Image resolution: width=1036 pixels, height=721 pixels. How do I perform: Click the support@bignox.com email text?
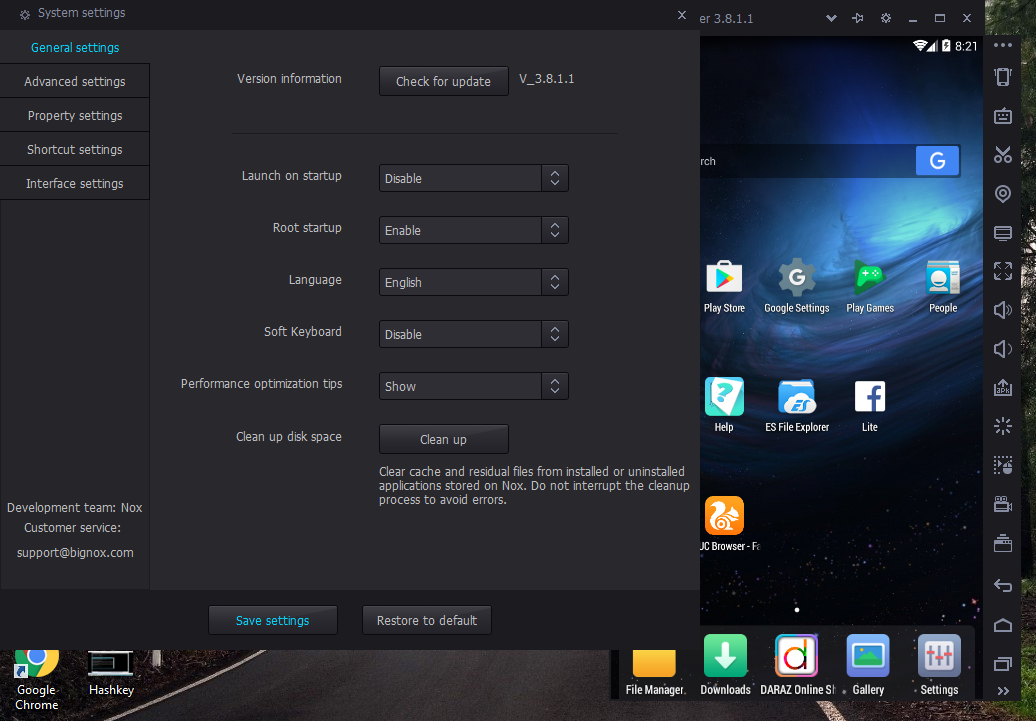75,552
